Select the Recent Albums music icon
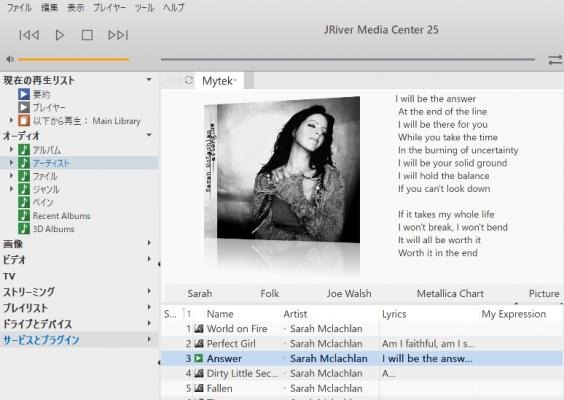The height and width of the screenshot is (400, 564). (x=24, y=215)
